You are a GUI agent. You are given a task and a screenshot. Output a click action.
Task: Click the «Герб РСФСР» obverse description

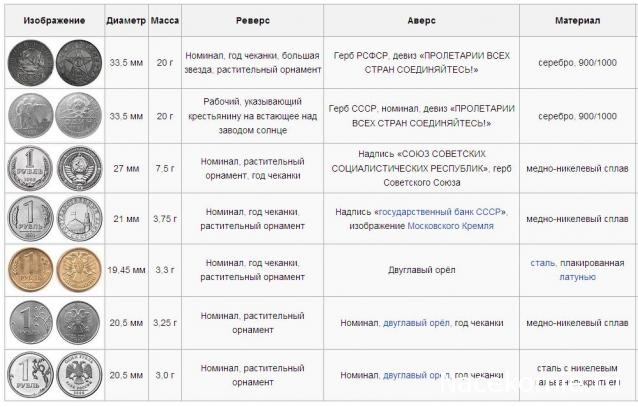click(x=422, y=63)
